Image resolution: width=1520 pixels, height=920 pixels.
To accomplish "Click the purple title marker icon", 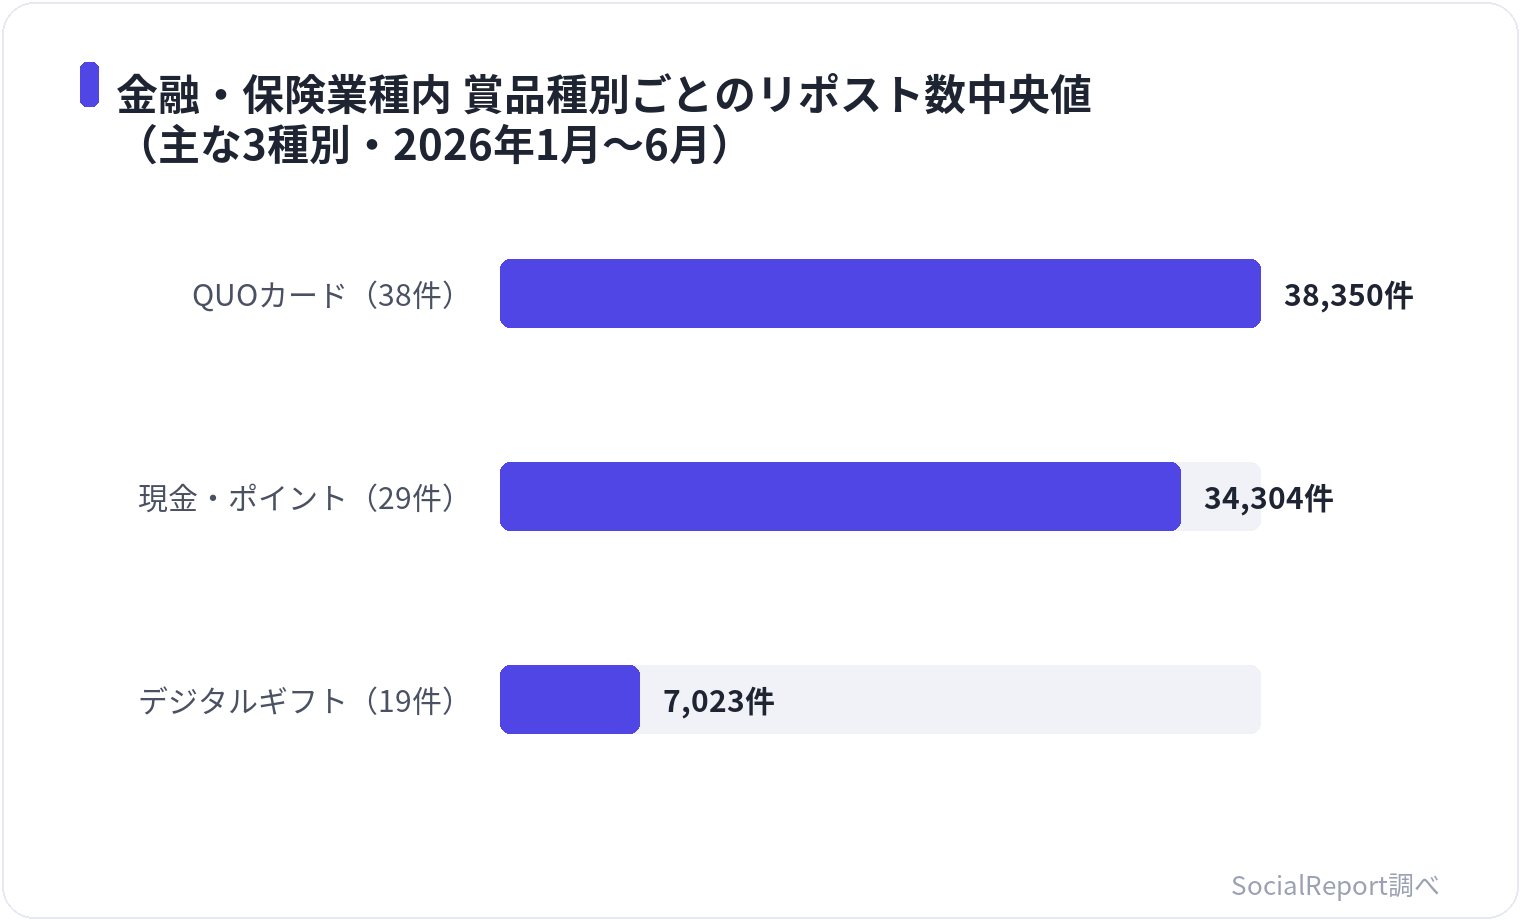I will (x=90, y=84).
